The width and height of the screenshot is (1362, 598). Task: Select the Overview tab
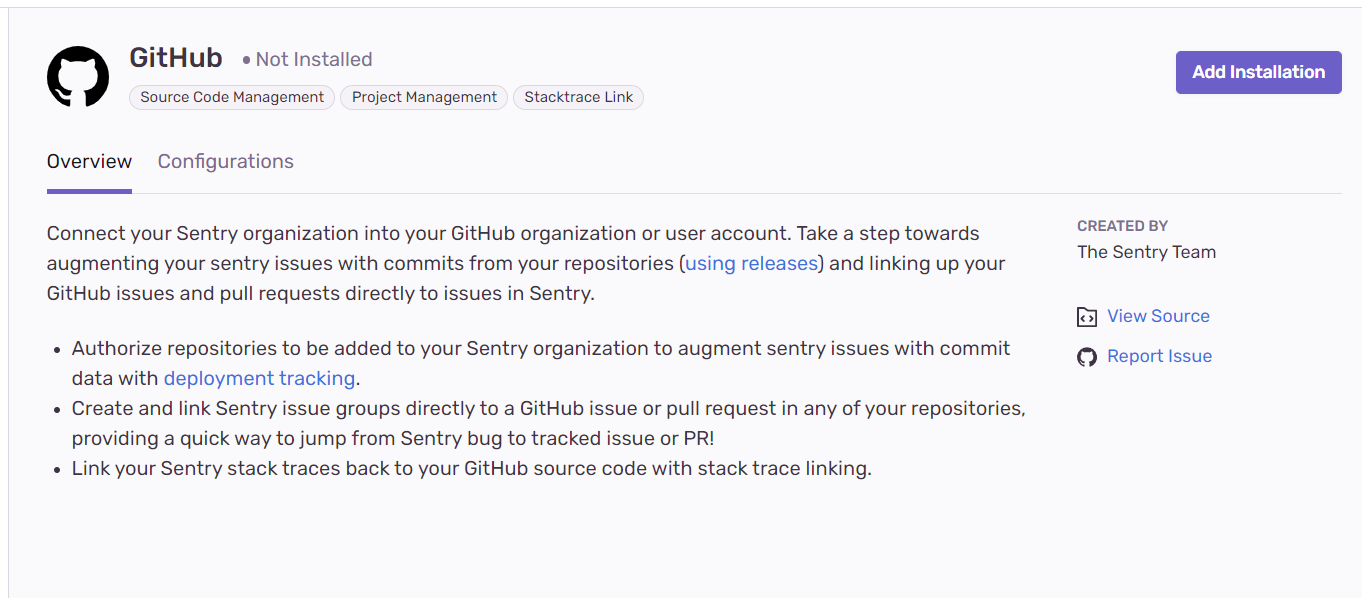[89, 161]
